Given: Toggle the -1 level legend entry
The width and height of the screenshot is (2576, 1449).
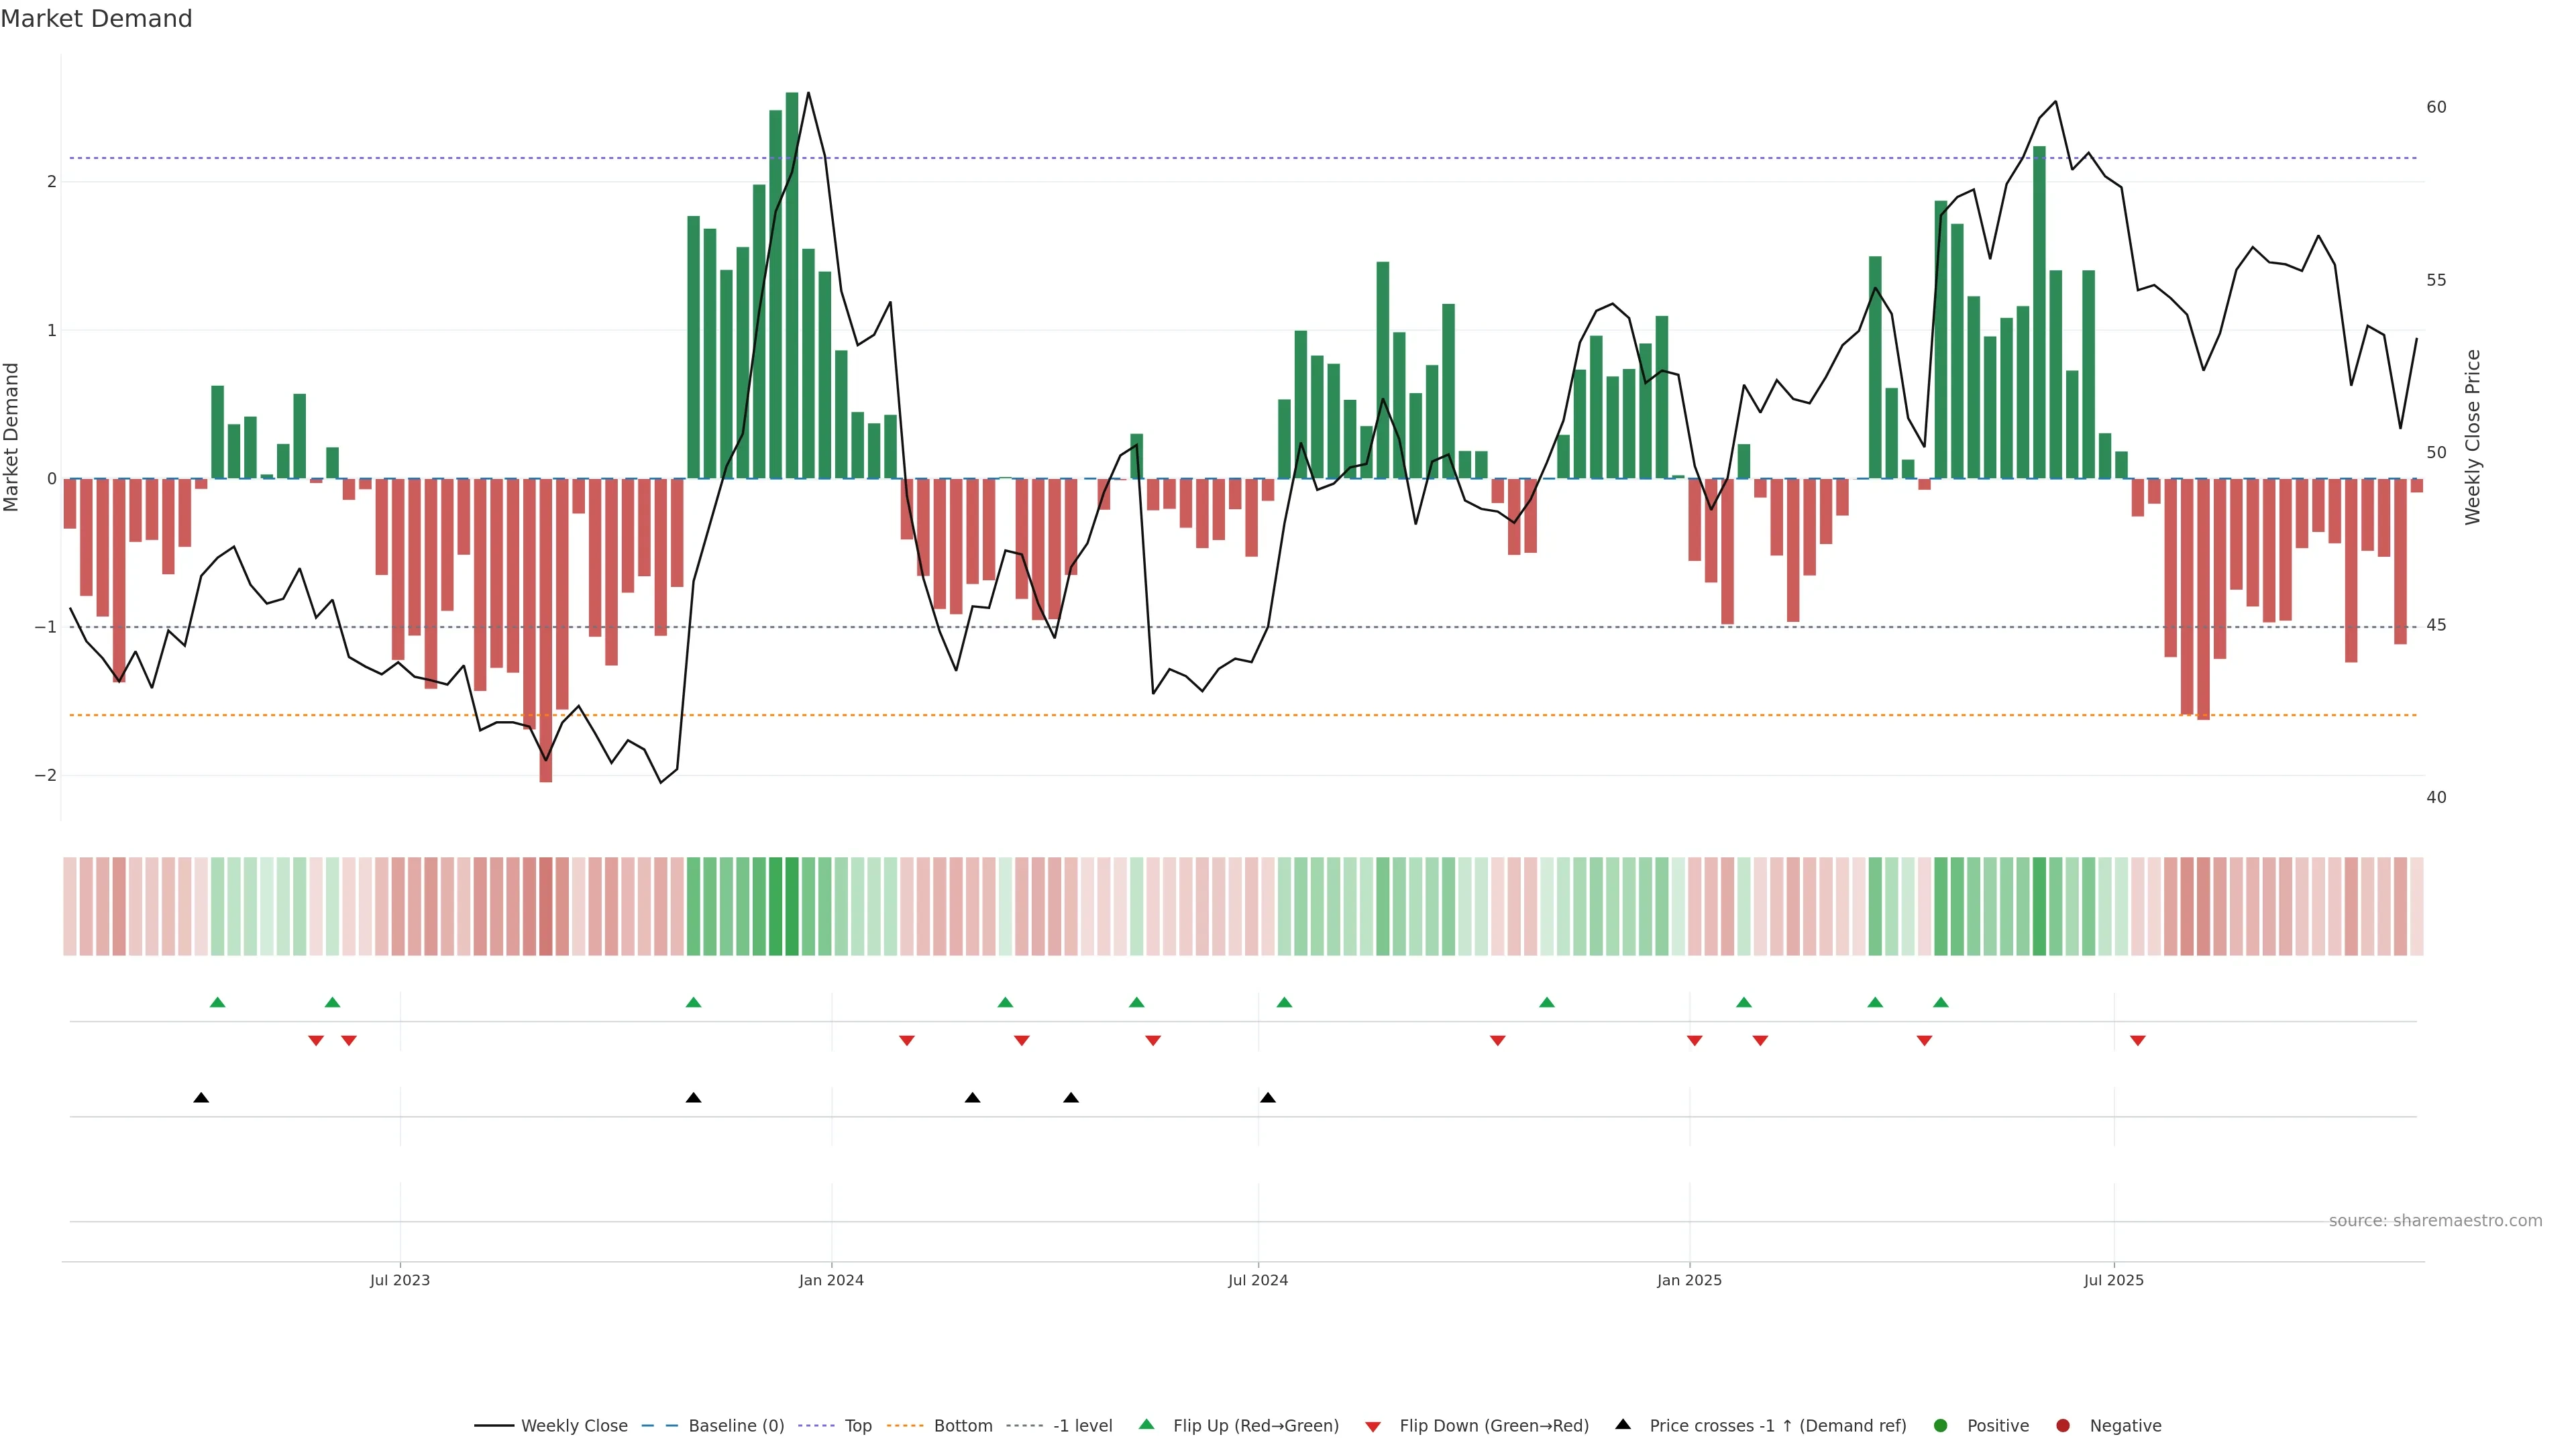Looking at the screenshot, I should point(1082,1425).
